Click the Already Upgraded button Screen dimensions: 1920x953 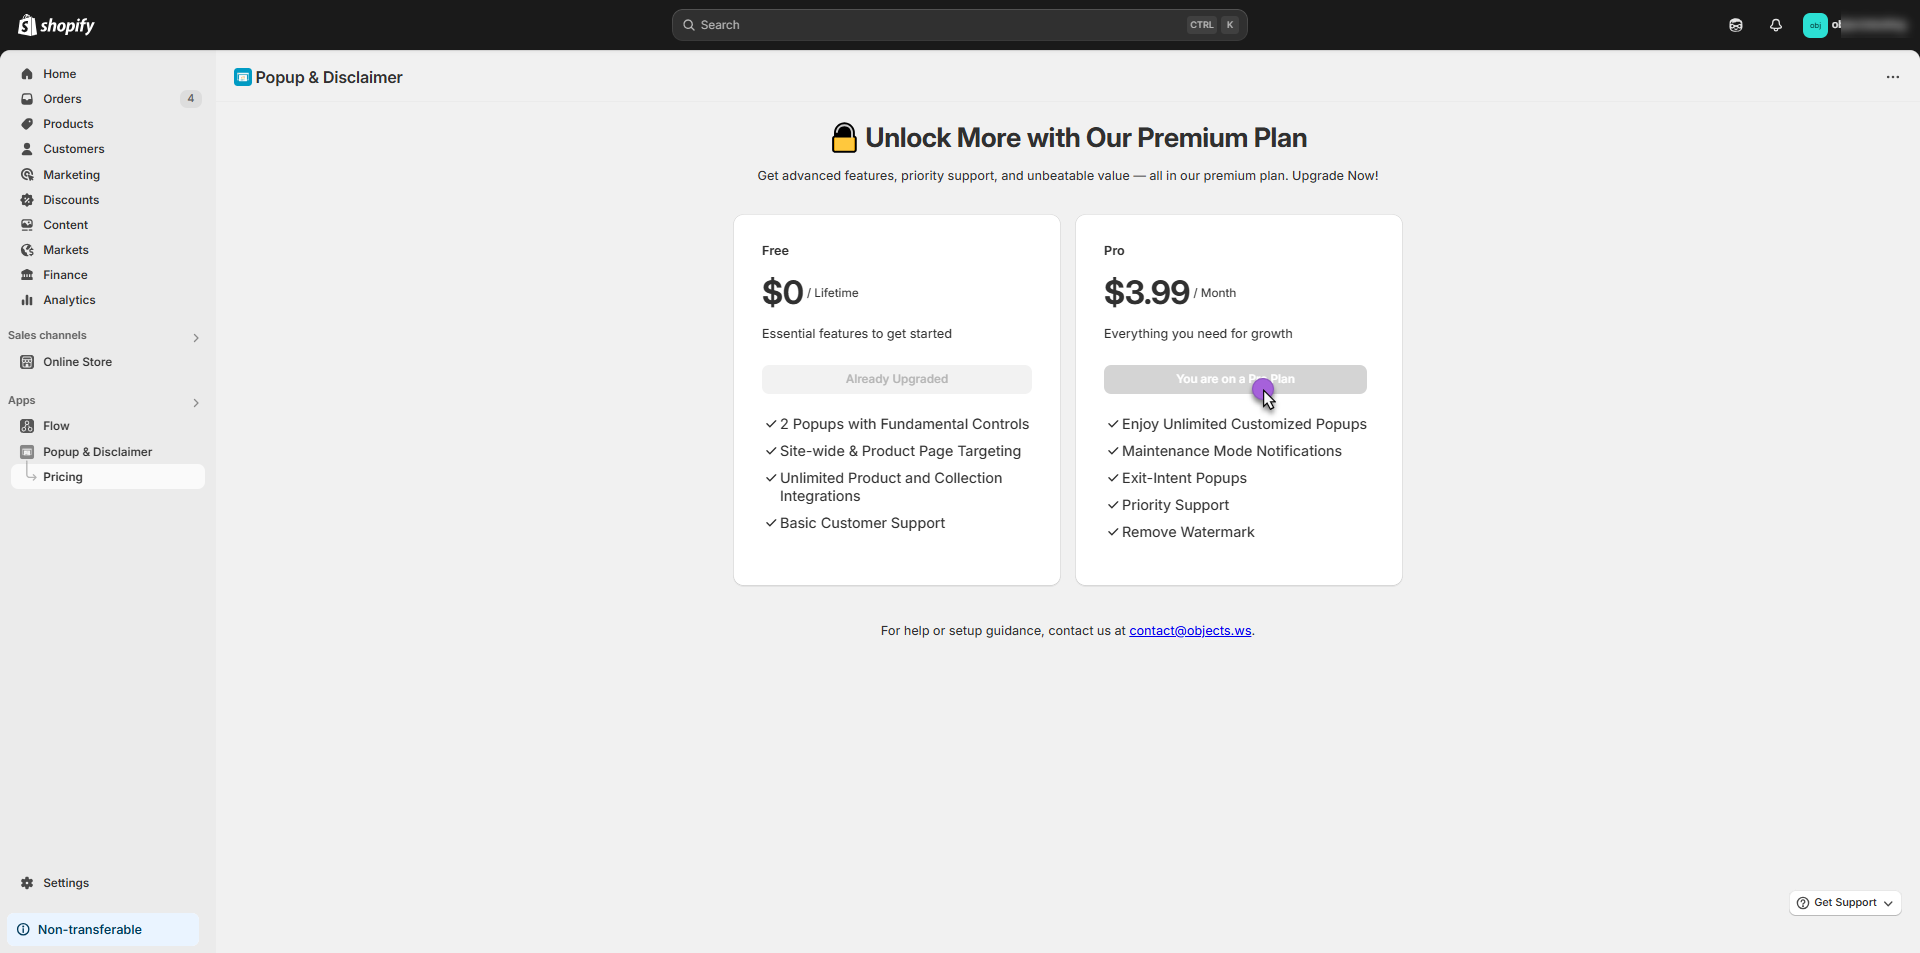pyautogui.click(x=897, y=379)
